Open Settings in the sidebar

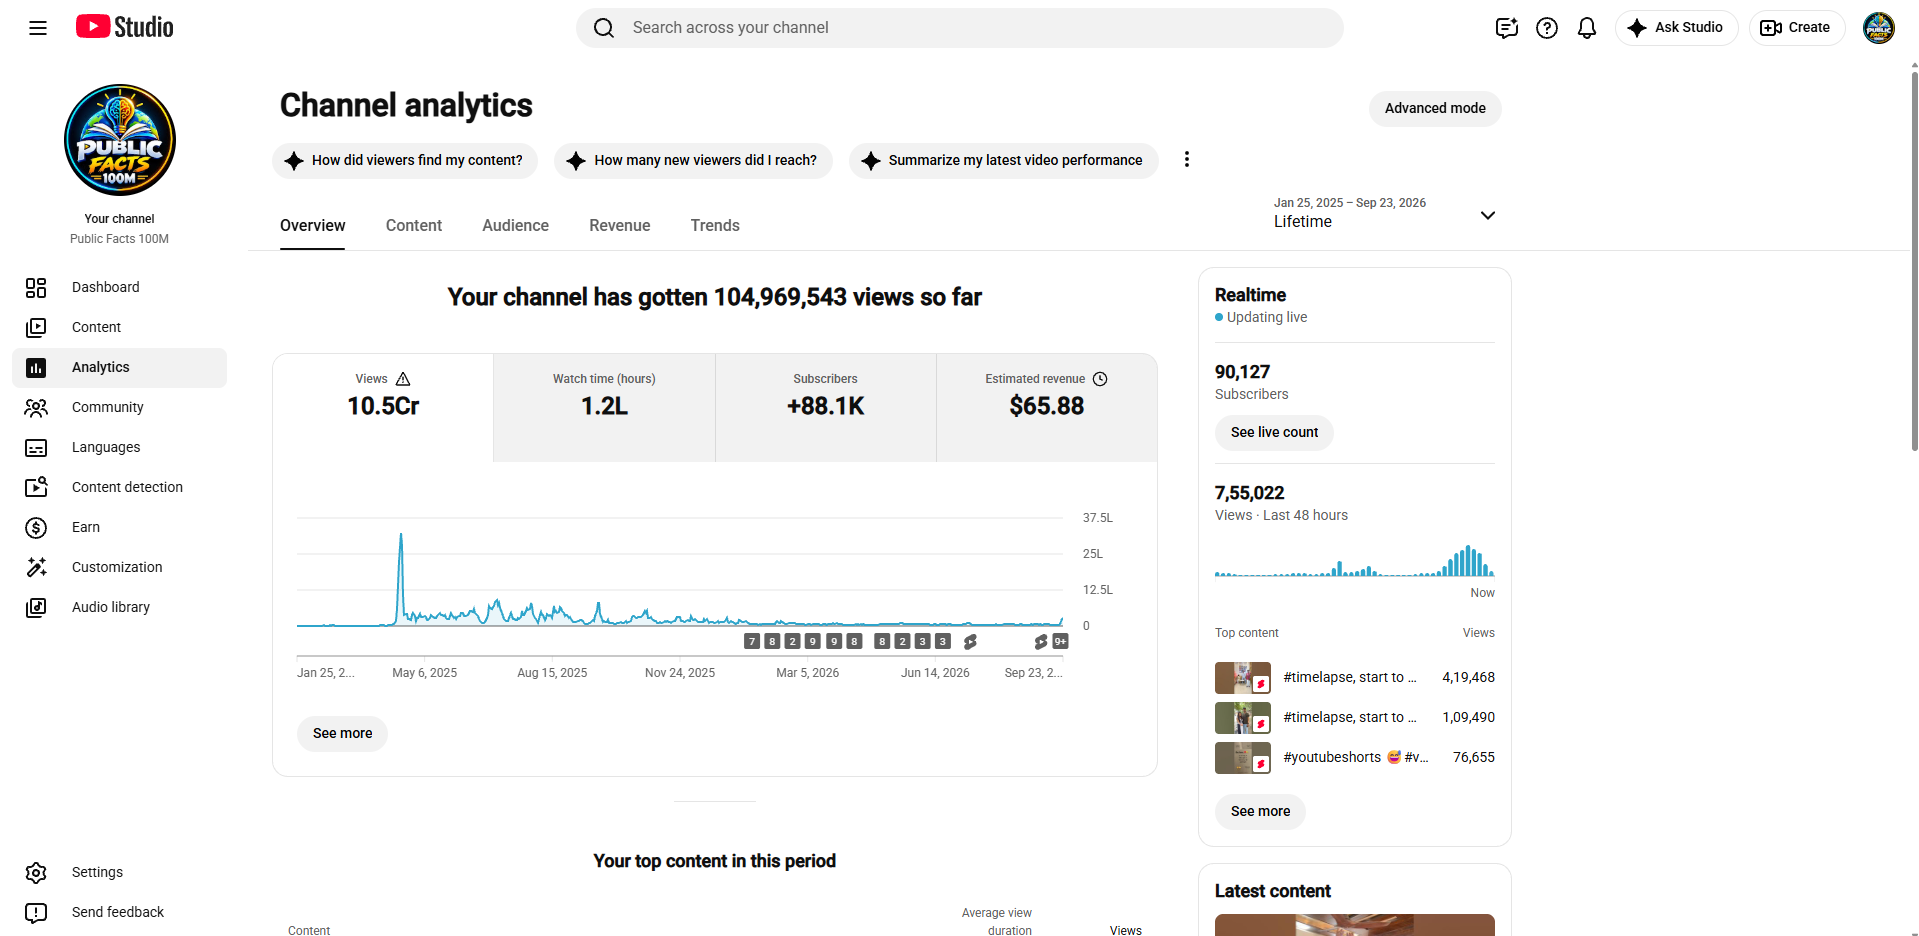tap(119, 872)
